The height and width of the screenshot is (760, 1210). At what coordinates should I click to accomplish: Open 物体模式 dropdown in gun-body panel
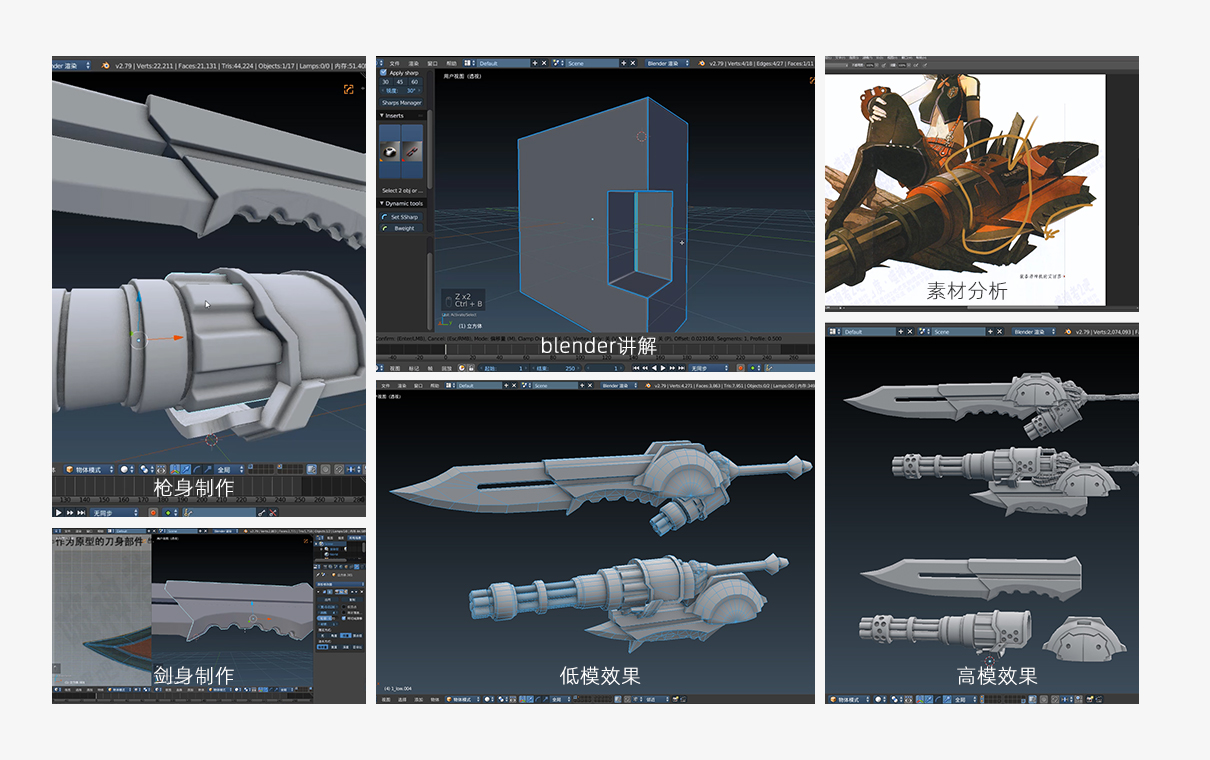(91, 469)
